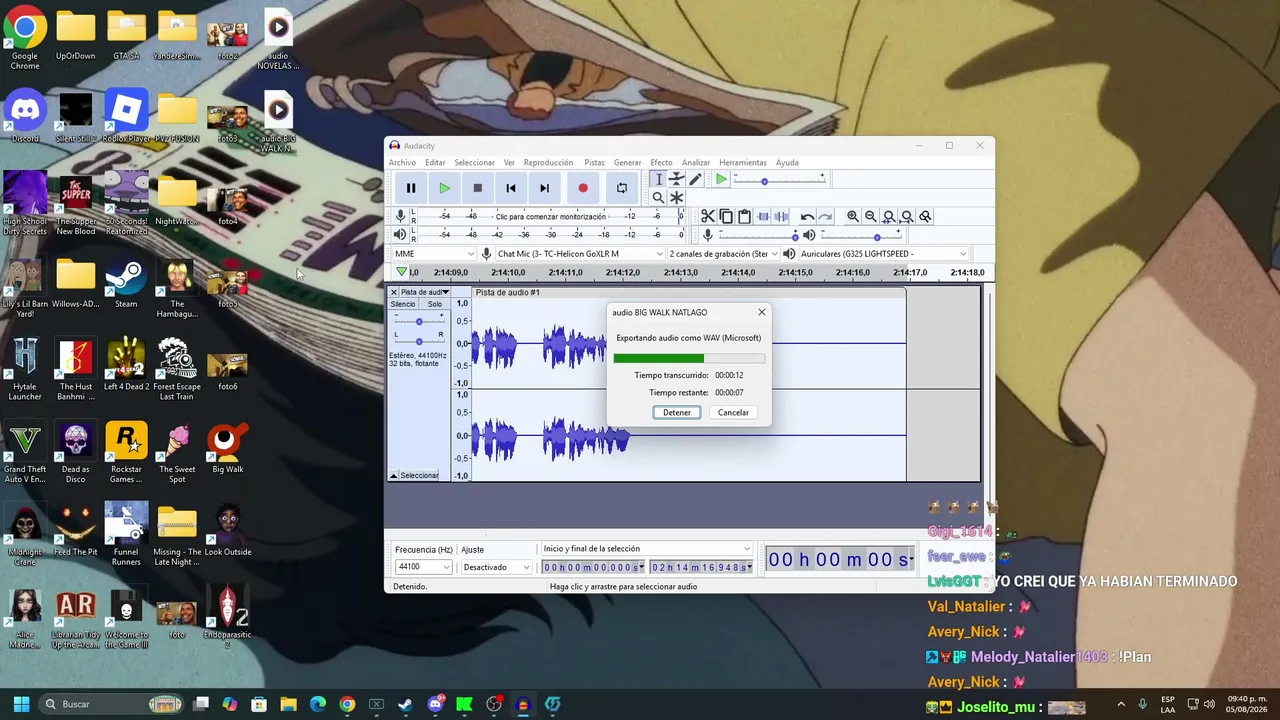Click the Pause button in Audacity
1280x720 pixels.
[x=411, y=188]
